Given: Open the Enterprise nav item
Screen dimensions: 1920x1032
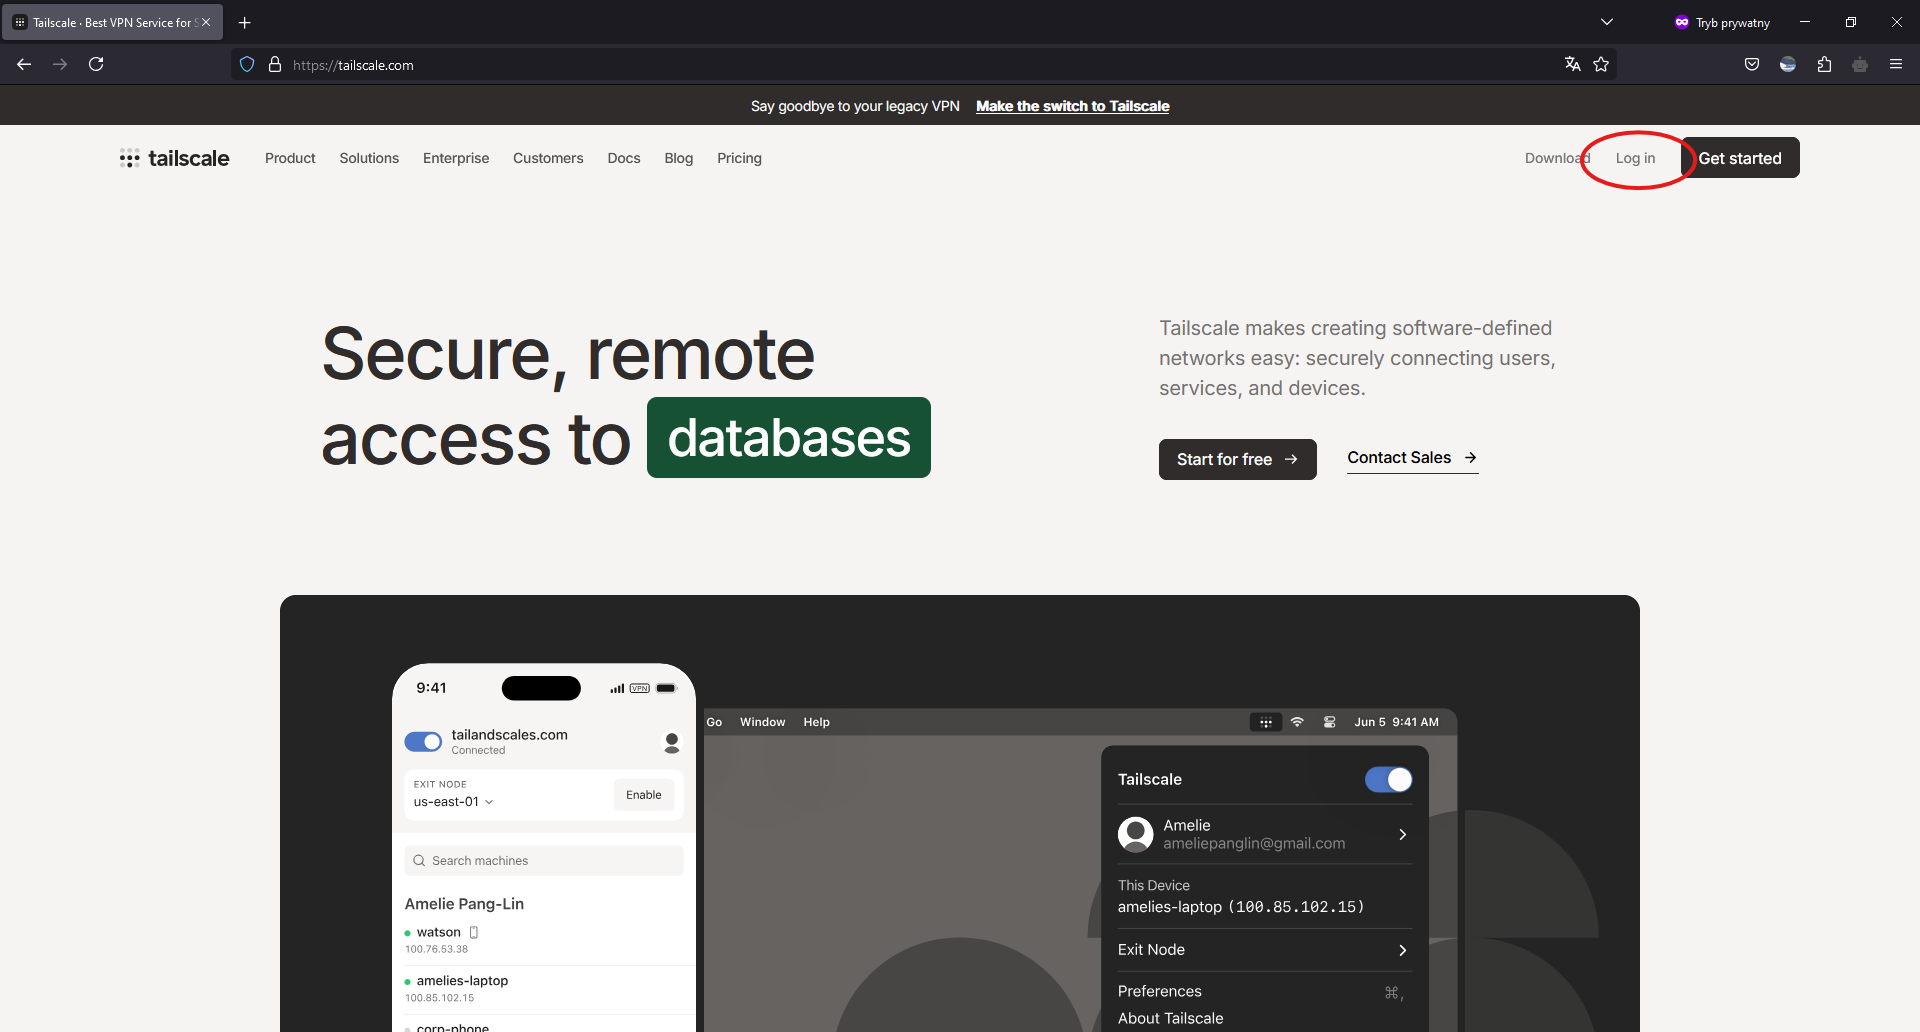Looking at the screenshot, I should [x=456, y=158].
